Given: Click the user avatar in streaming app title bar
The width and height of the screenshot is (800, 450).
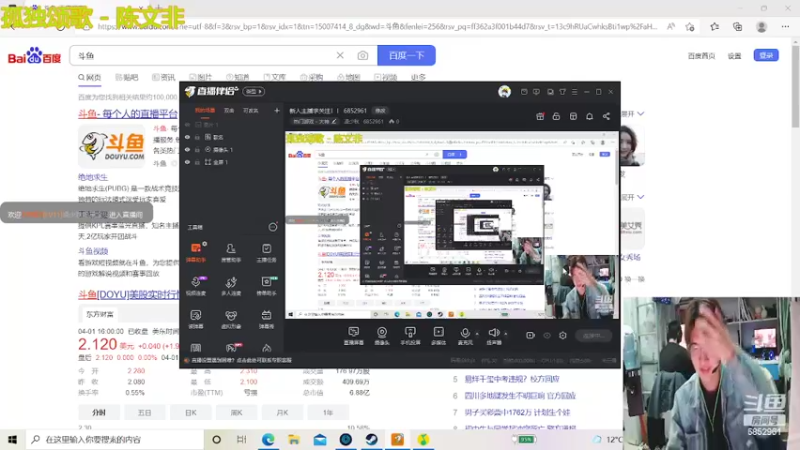Looking at the screenshot, I should click(504, 91).
